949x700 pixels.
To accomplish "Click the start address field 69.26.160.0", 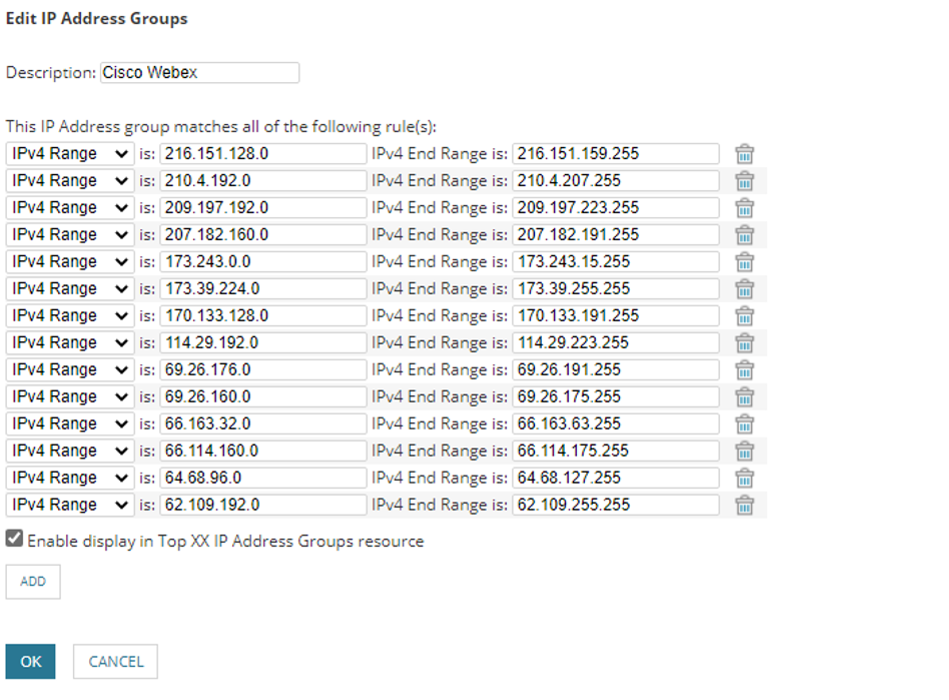I will coord(263,397).
